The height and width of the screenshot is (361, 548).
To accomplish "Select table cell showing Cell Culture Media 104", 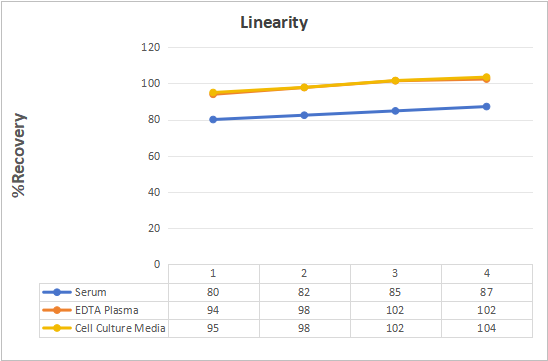I will tap(487, 328).
